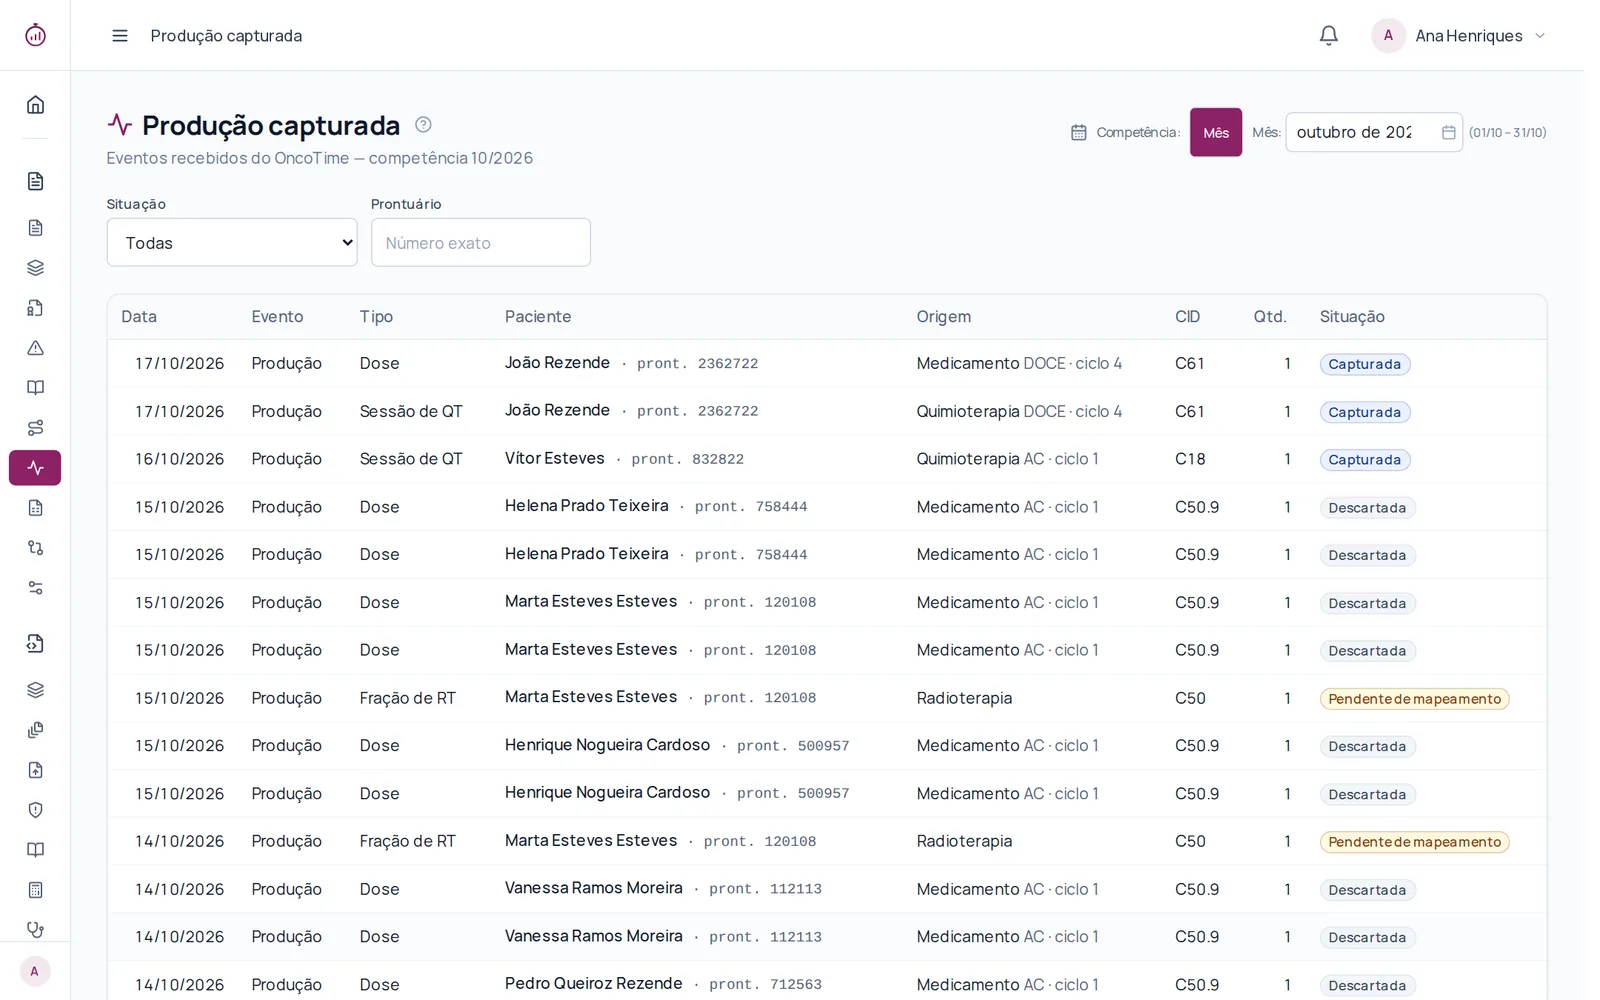Open the Situação dropdown showing Todas

coord(232,243)
